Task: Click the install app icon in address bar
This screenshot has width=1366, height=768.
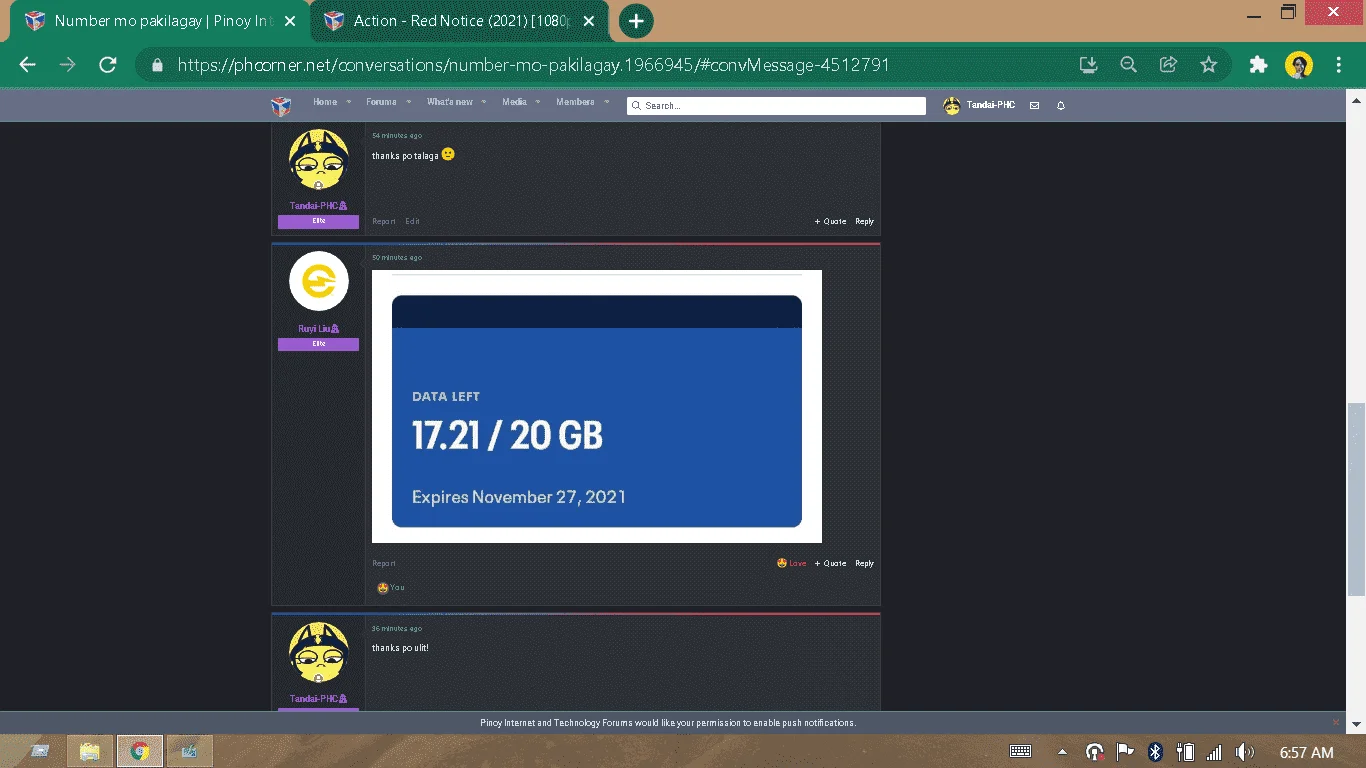Action: (1089, 65)
